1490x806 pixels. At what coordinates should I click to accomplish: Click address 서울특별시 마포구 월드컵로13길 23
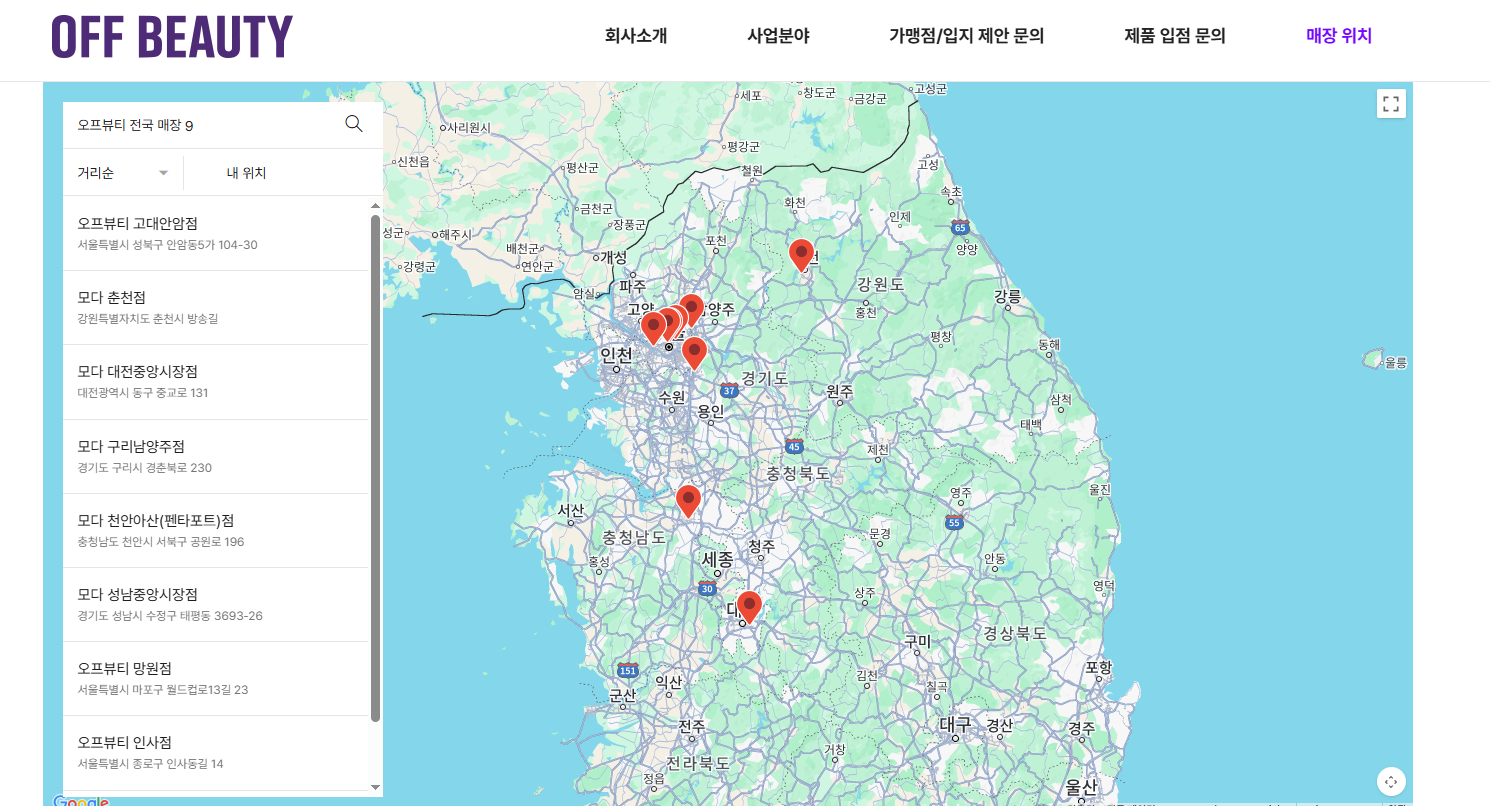[163, 690]
